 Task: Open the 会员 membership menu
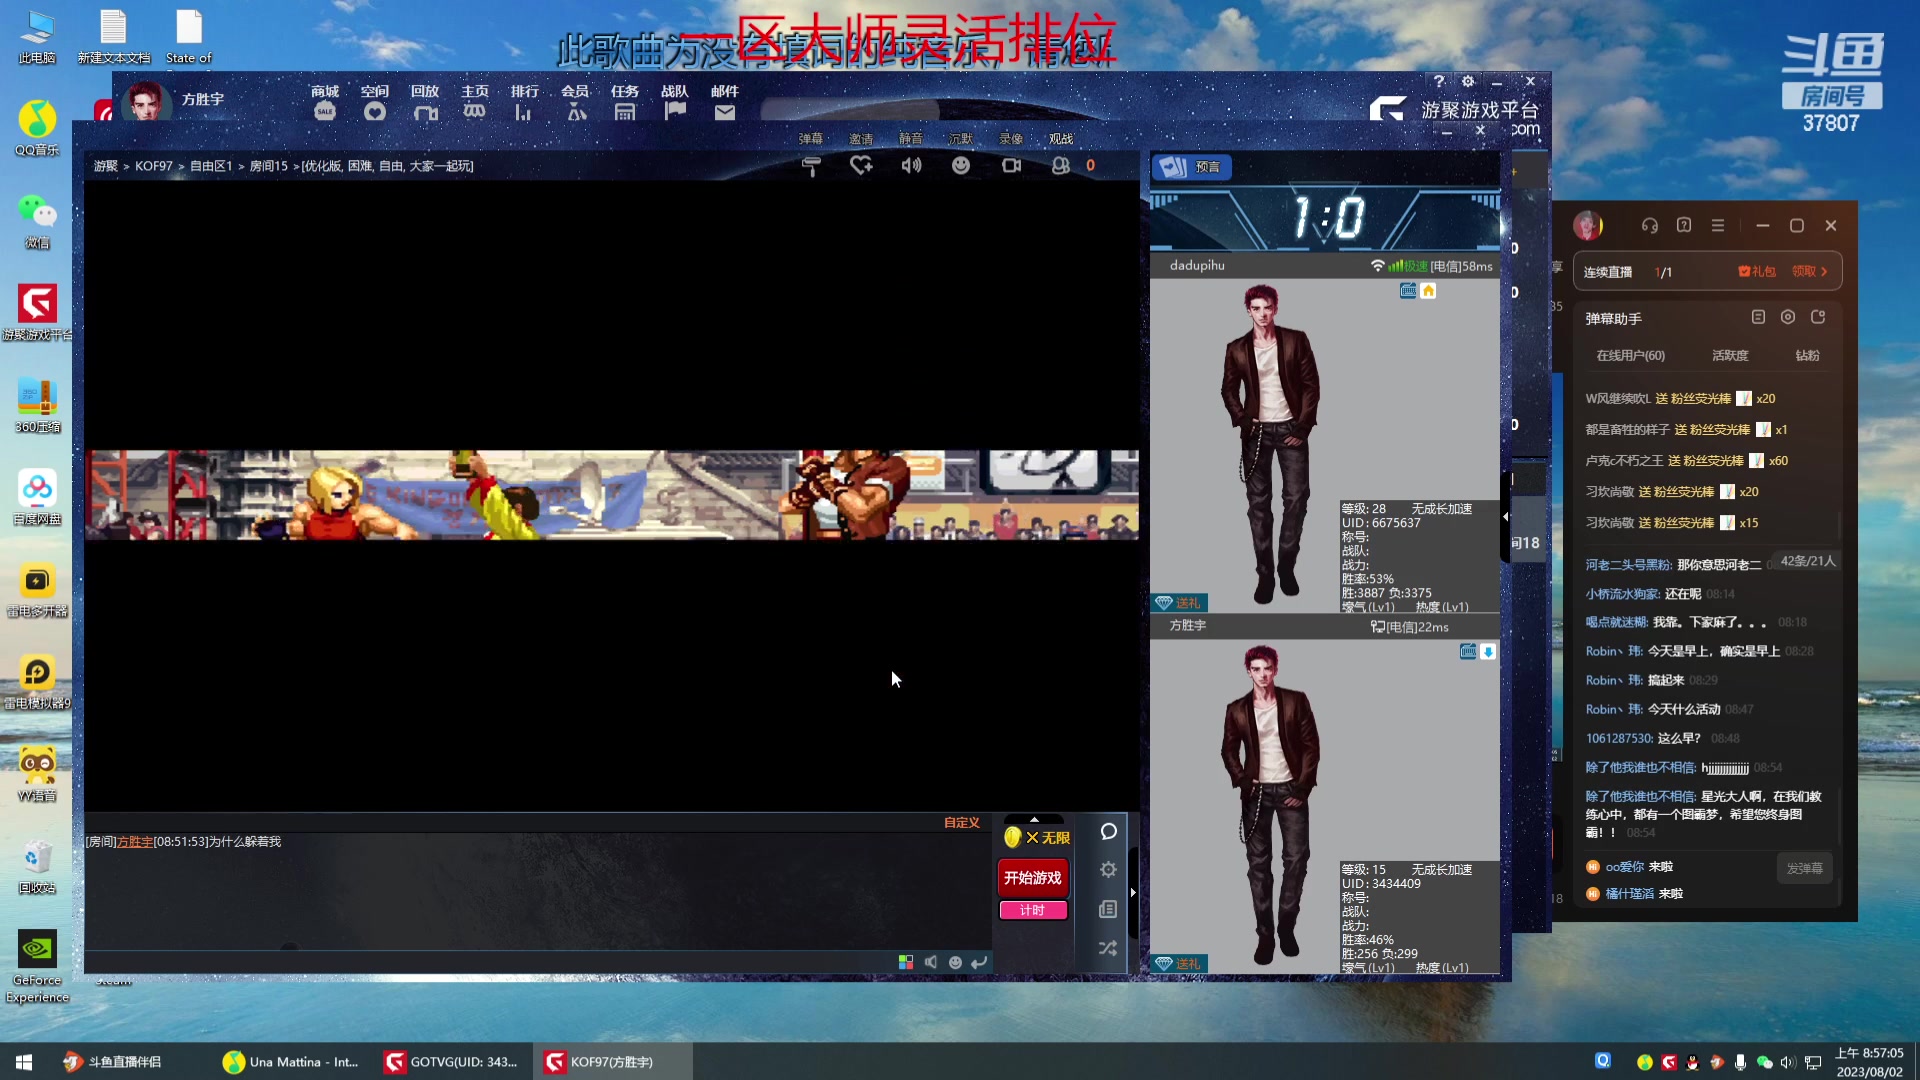point(575,101)
